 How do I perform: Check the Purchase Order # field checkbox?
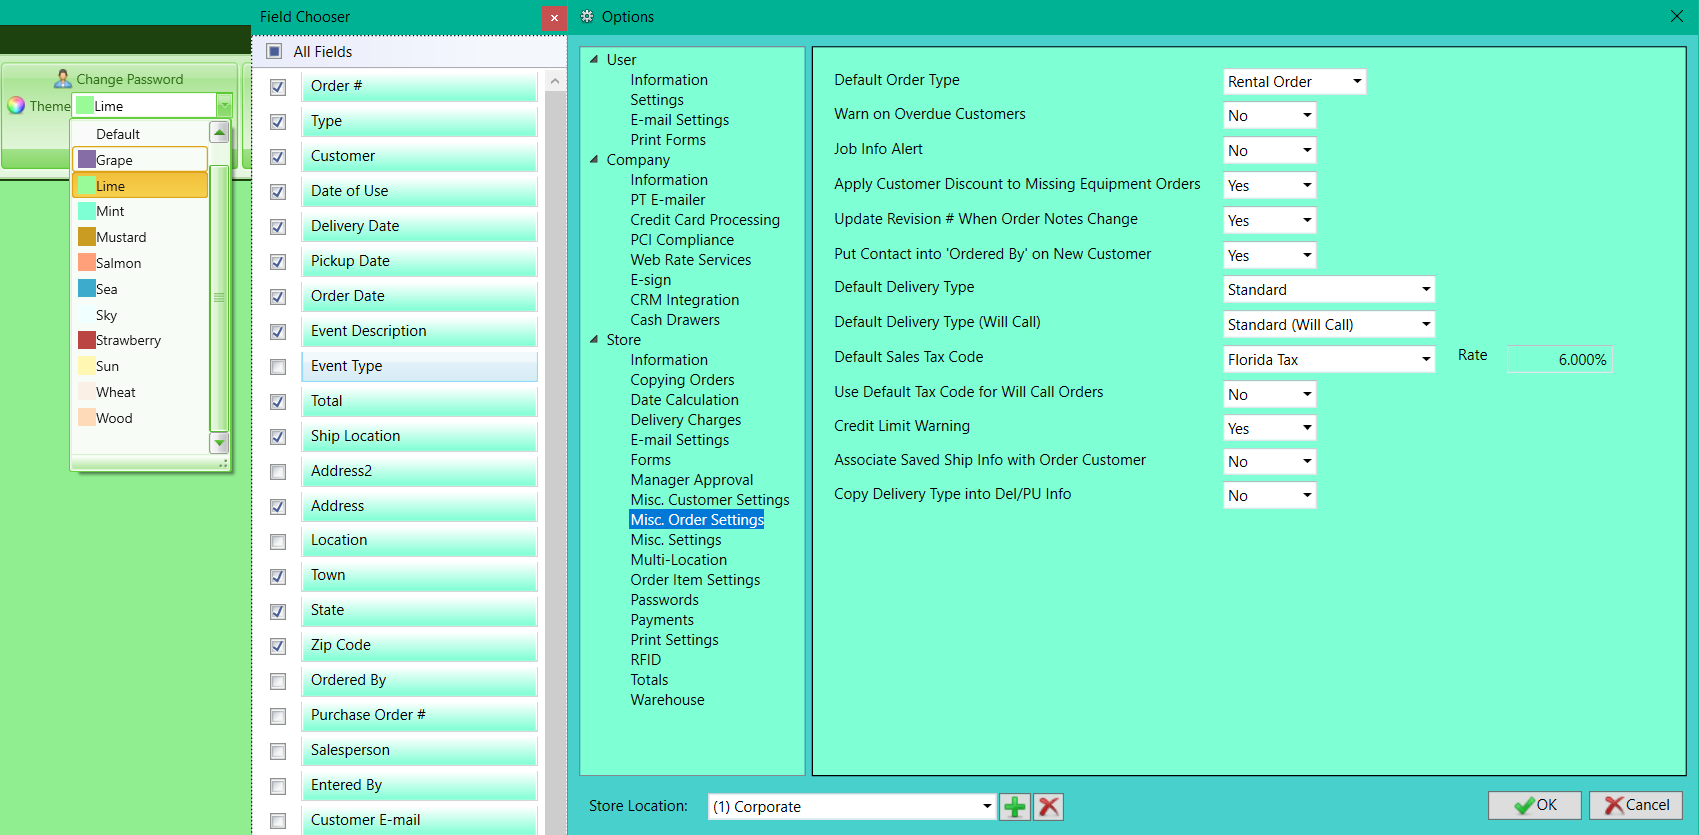[278, 717]
